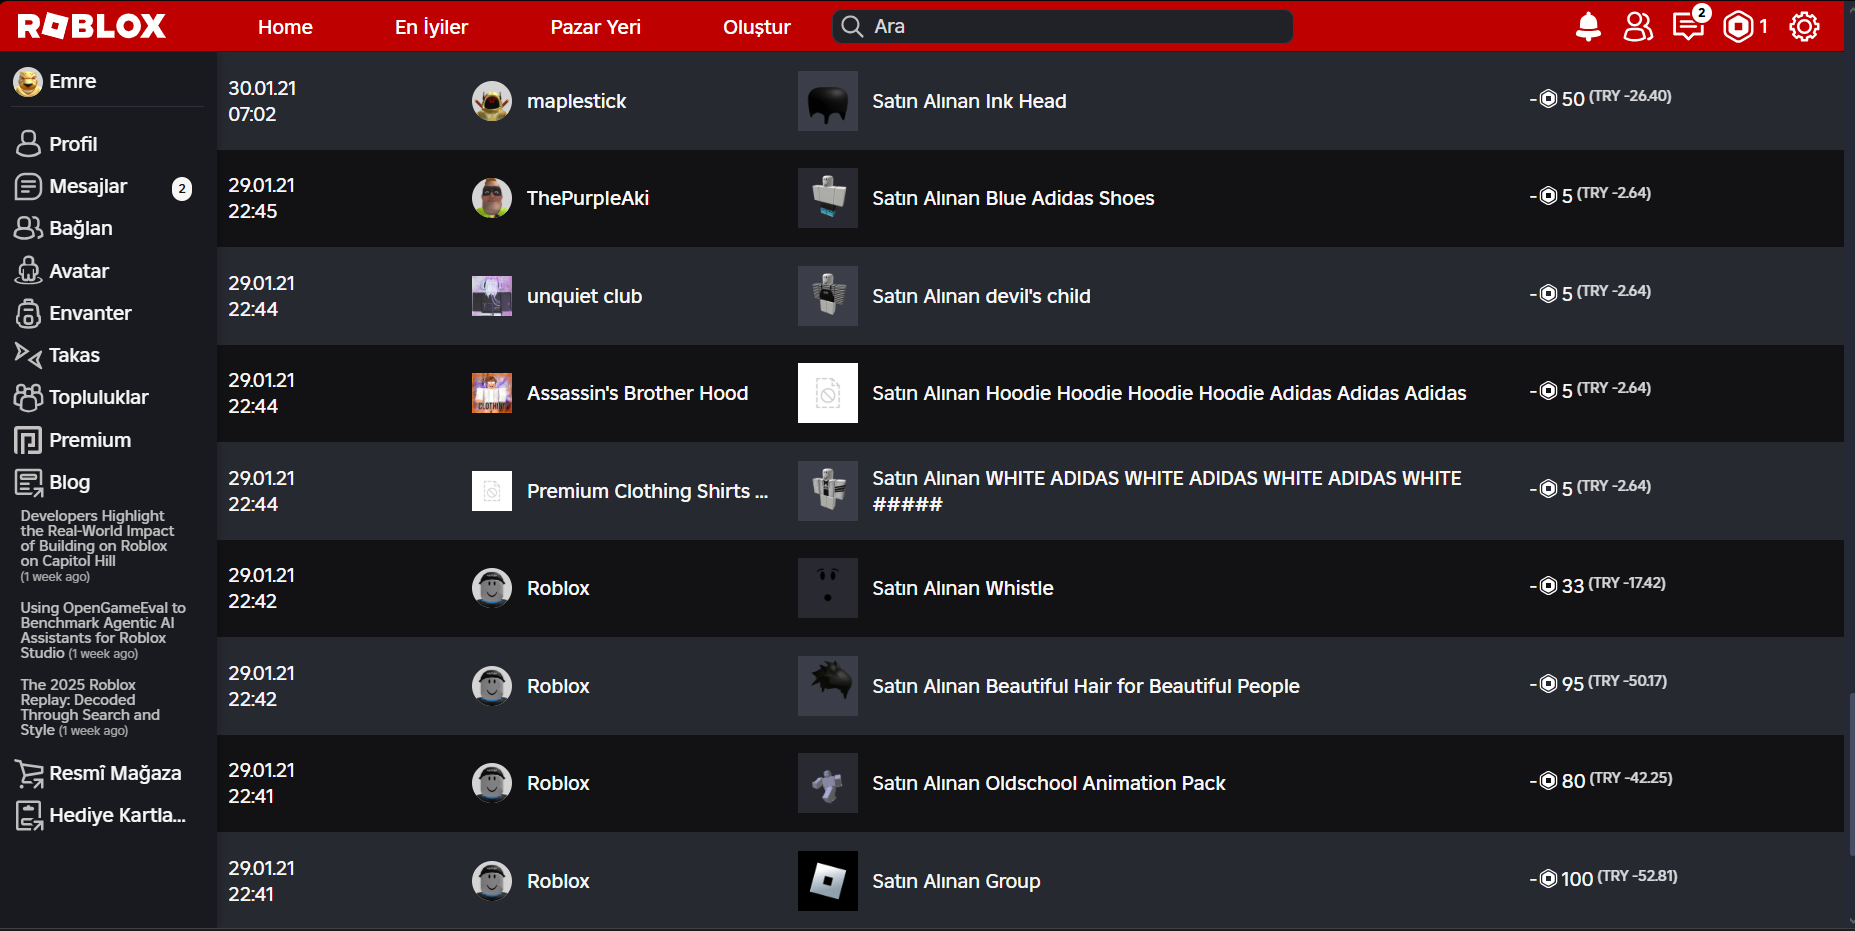This screenshot has height=931, width=1855.
Task: Click the Group purchase thumbnail
Action: (828, 881)
